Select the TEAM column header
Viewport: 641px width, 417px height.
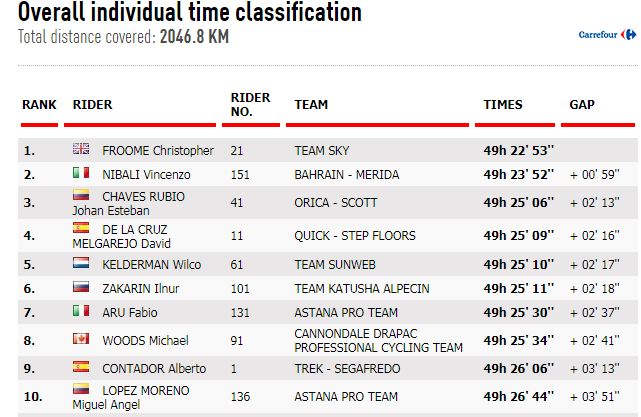click(x=311, y=105)
